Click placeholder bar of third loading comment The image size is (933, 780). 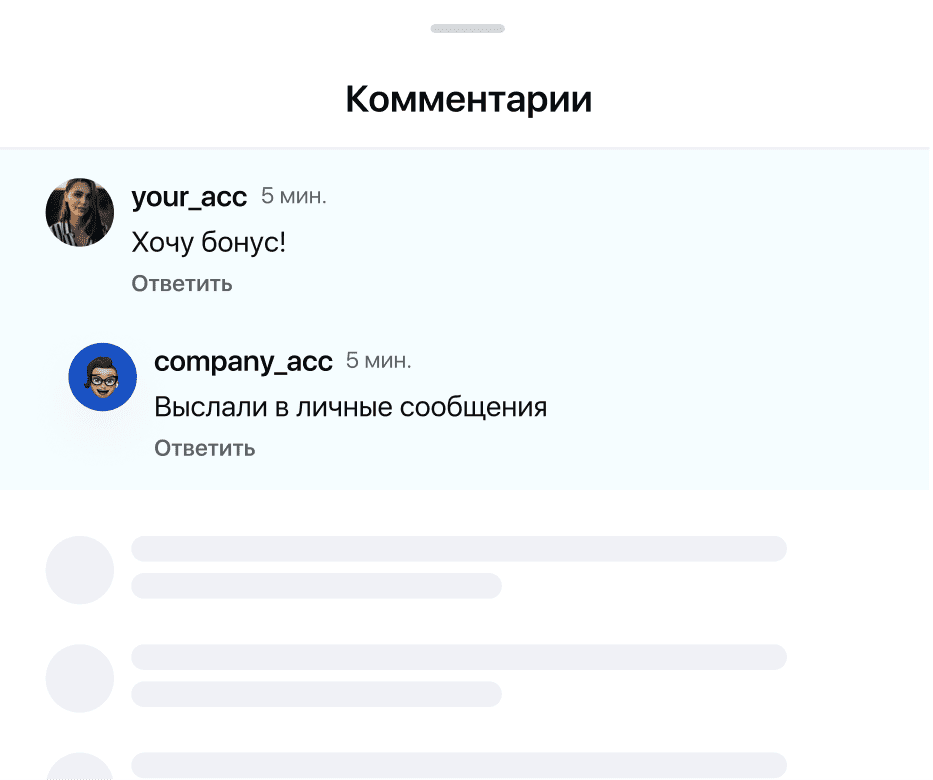tap(459, 765)
